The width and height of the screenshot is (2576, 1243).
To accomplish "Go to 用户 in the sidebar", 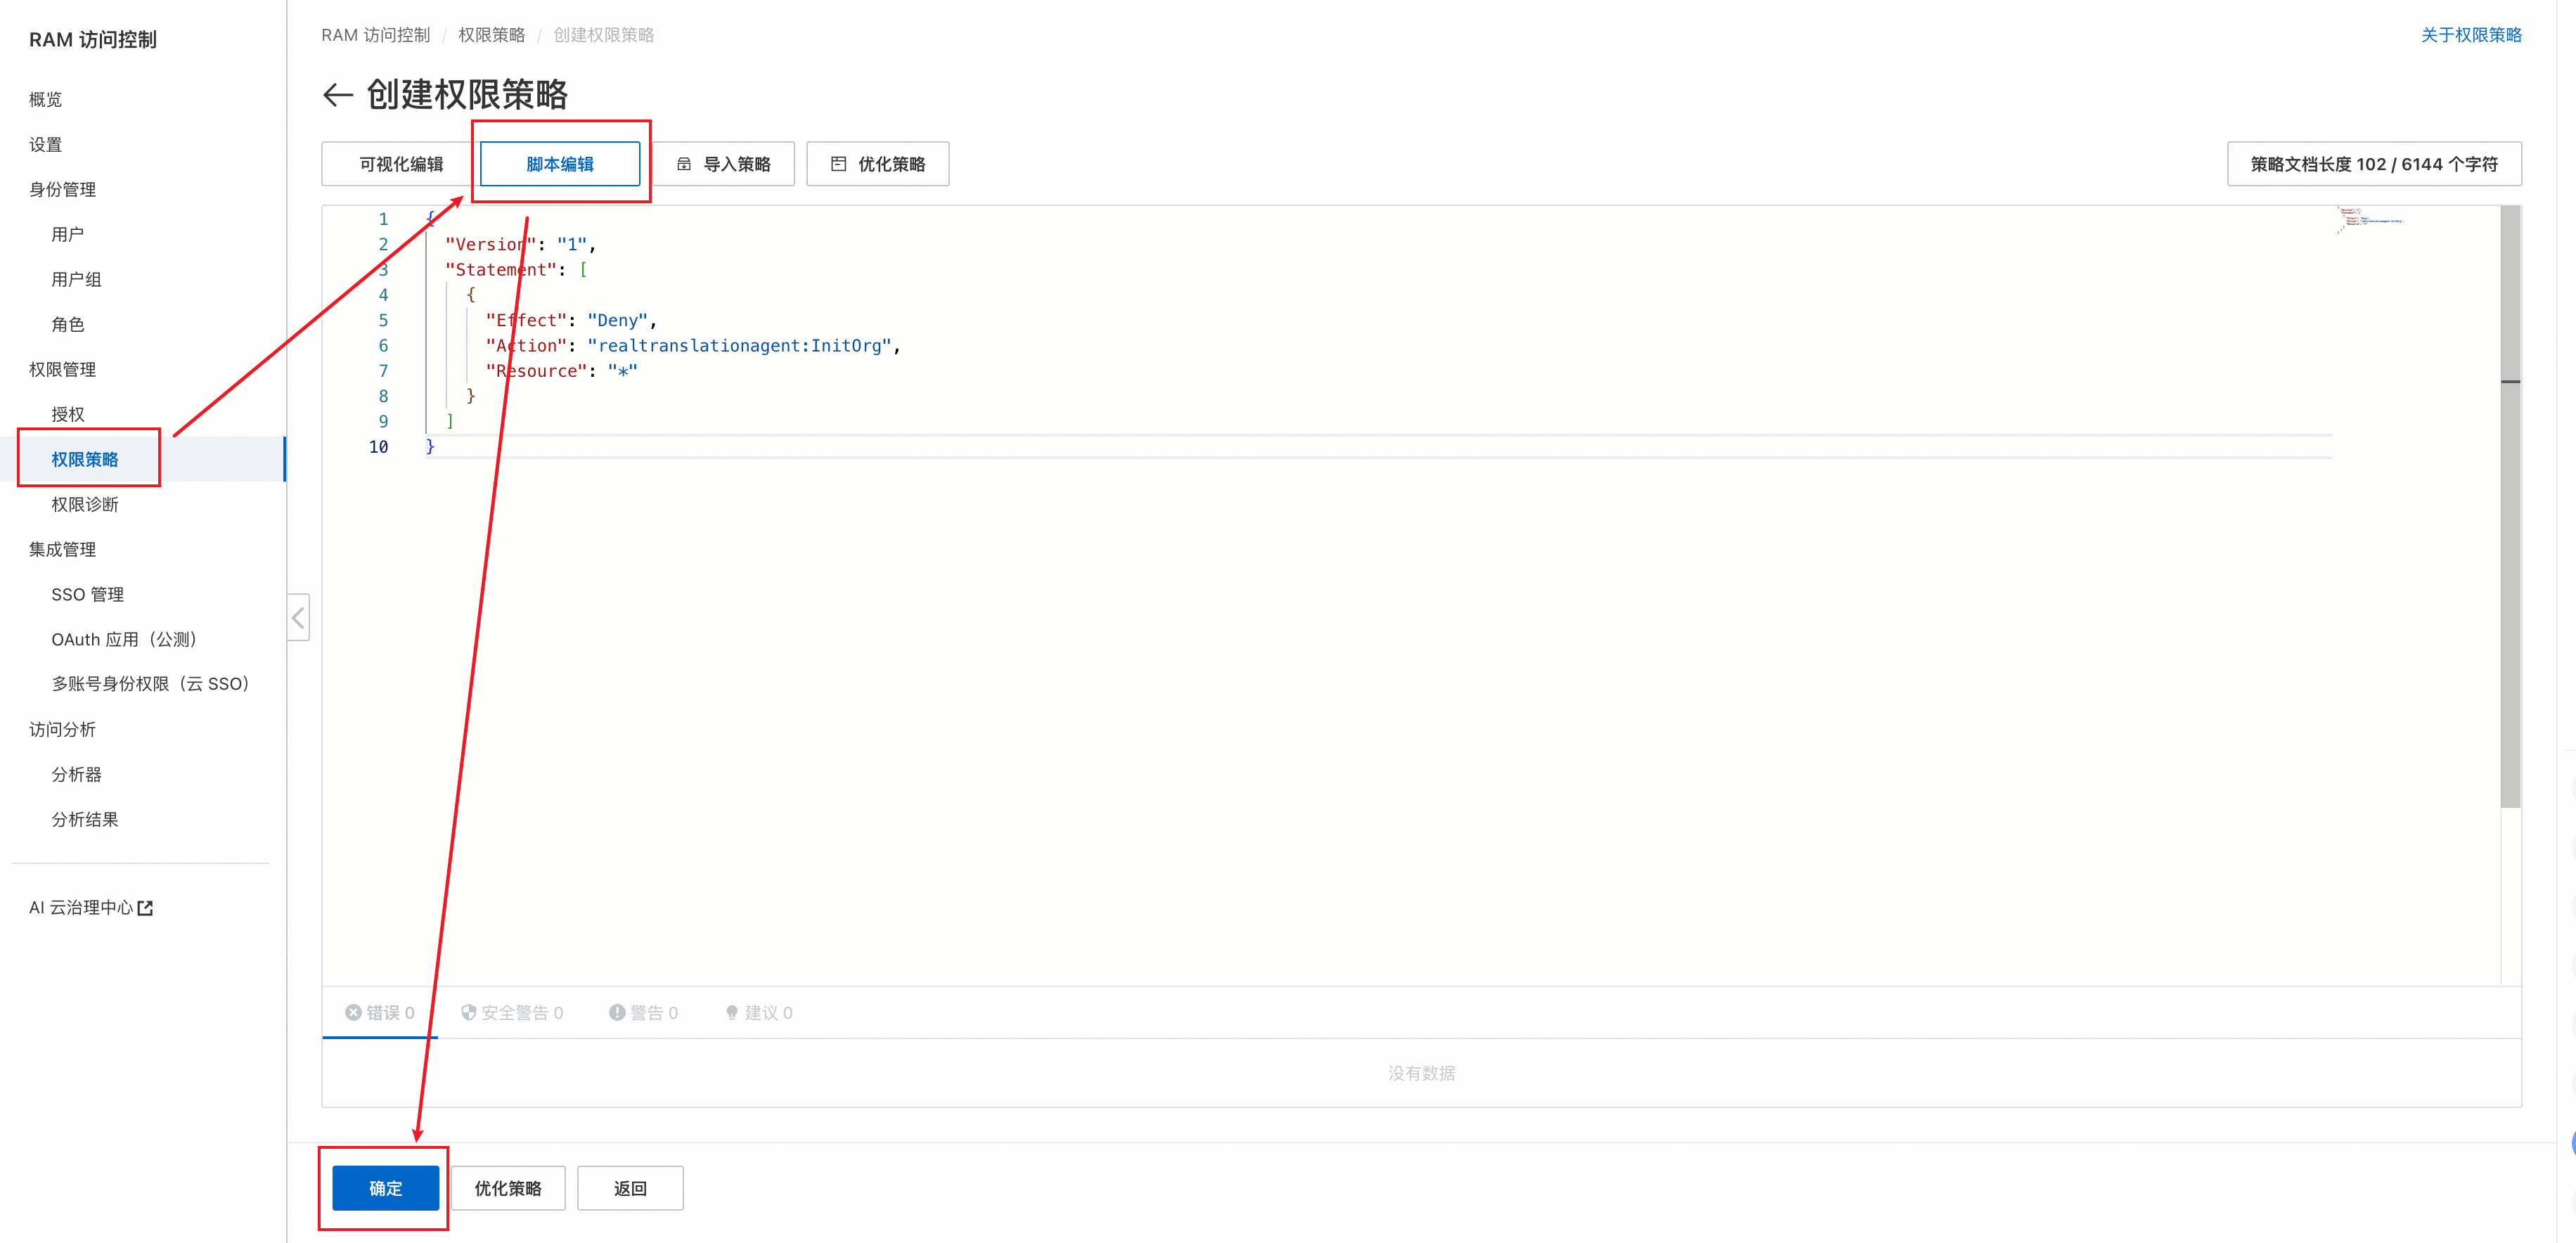I will point(68,234).
